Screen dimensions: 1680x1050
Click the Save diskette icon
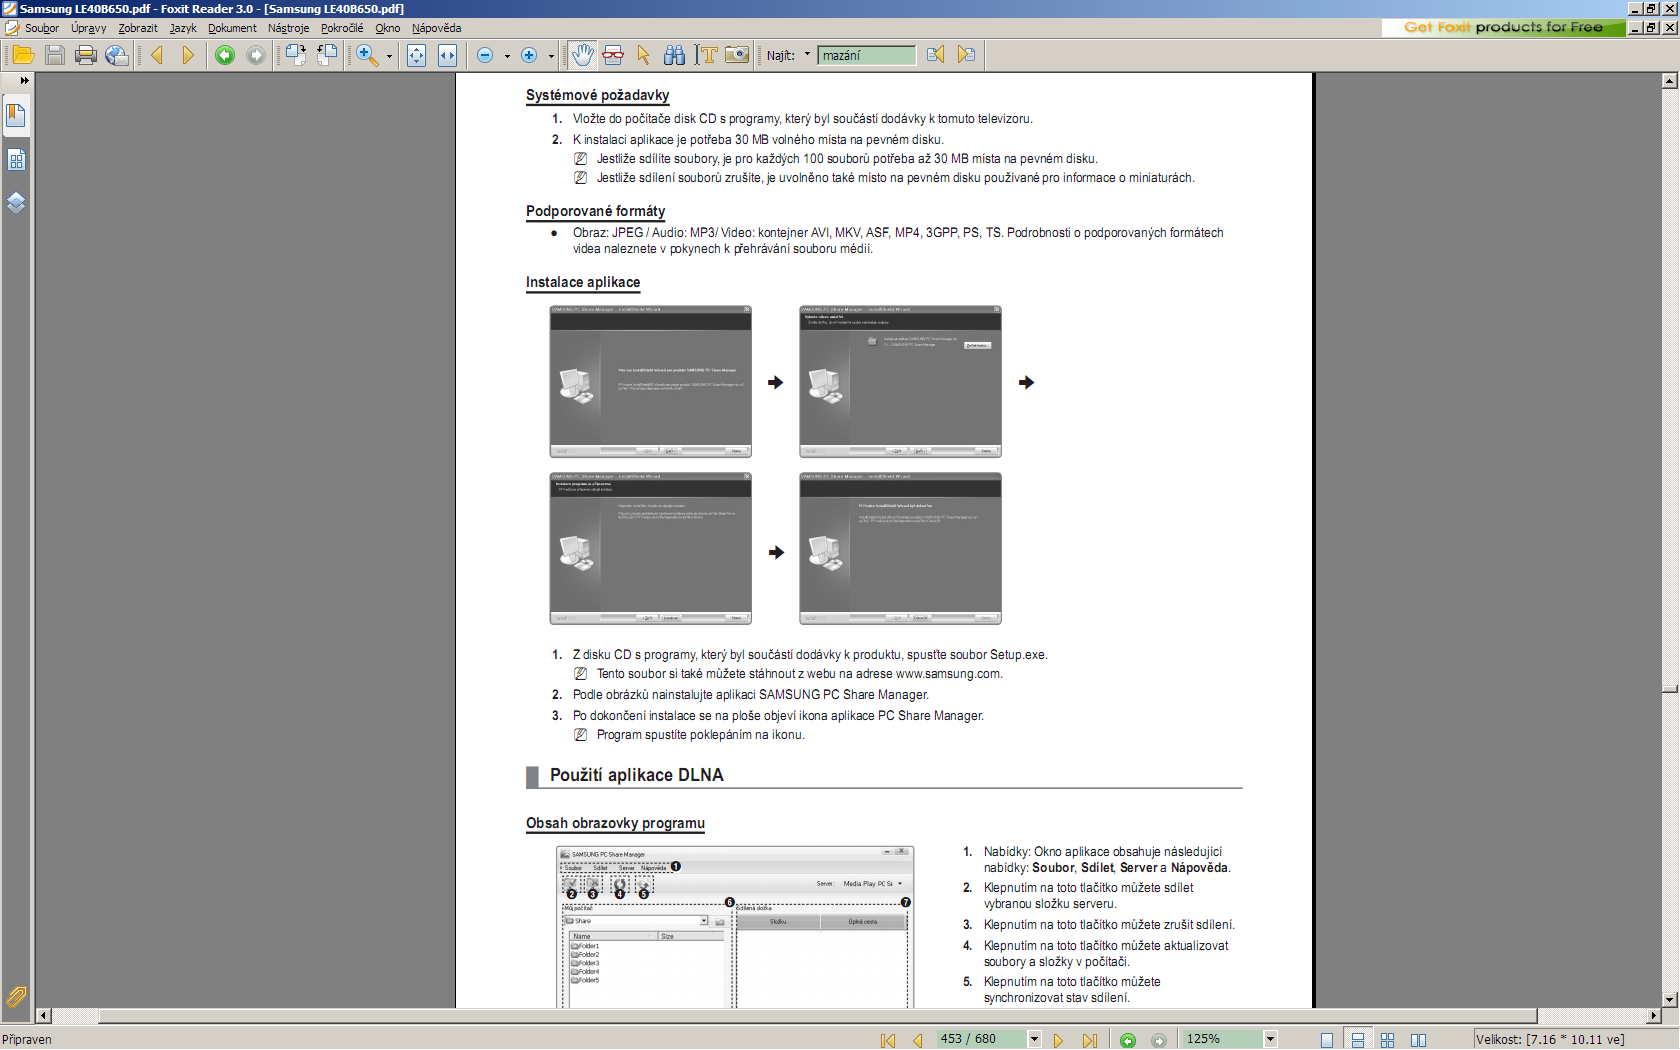coord(55,55)
